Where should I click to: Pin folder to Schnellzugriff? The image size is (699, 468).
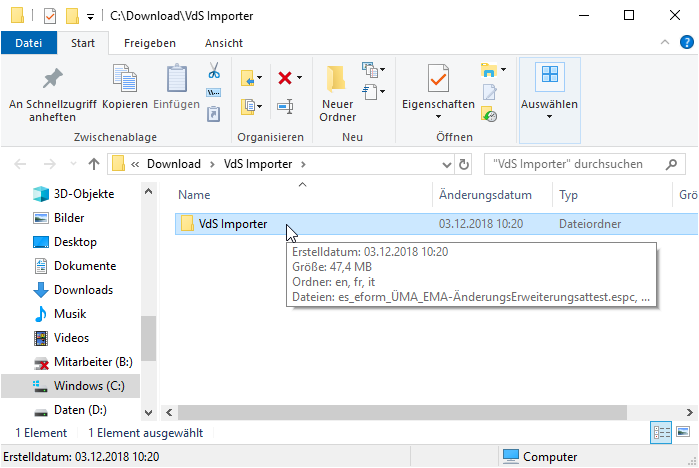pyautogui.click(x=53, y=95)
